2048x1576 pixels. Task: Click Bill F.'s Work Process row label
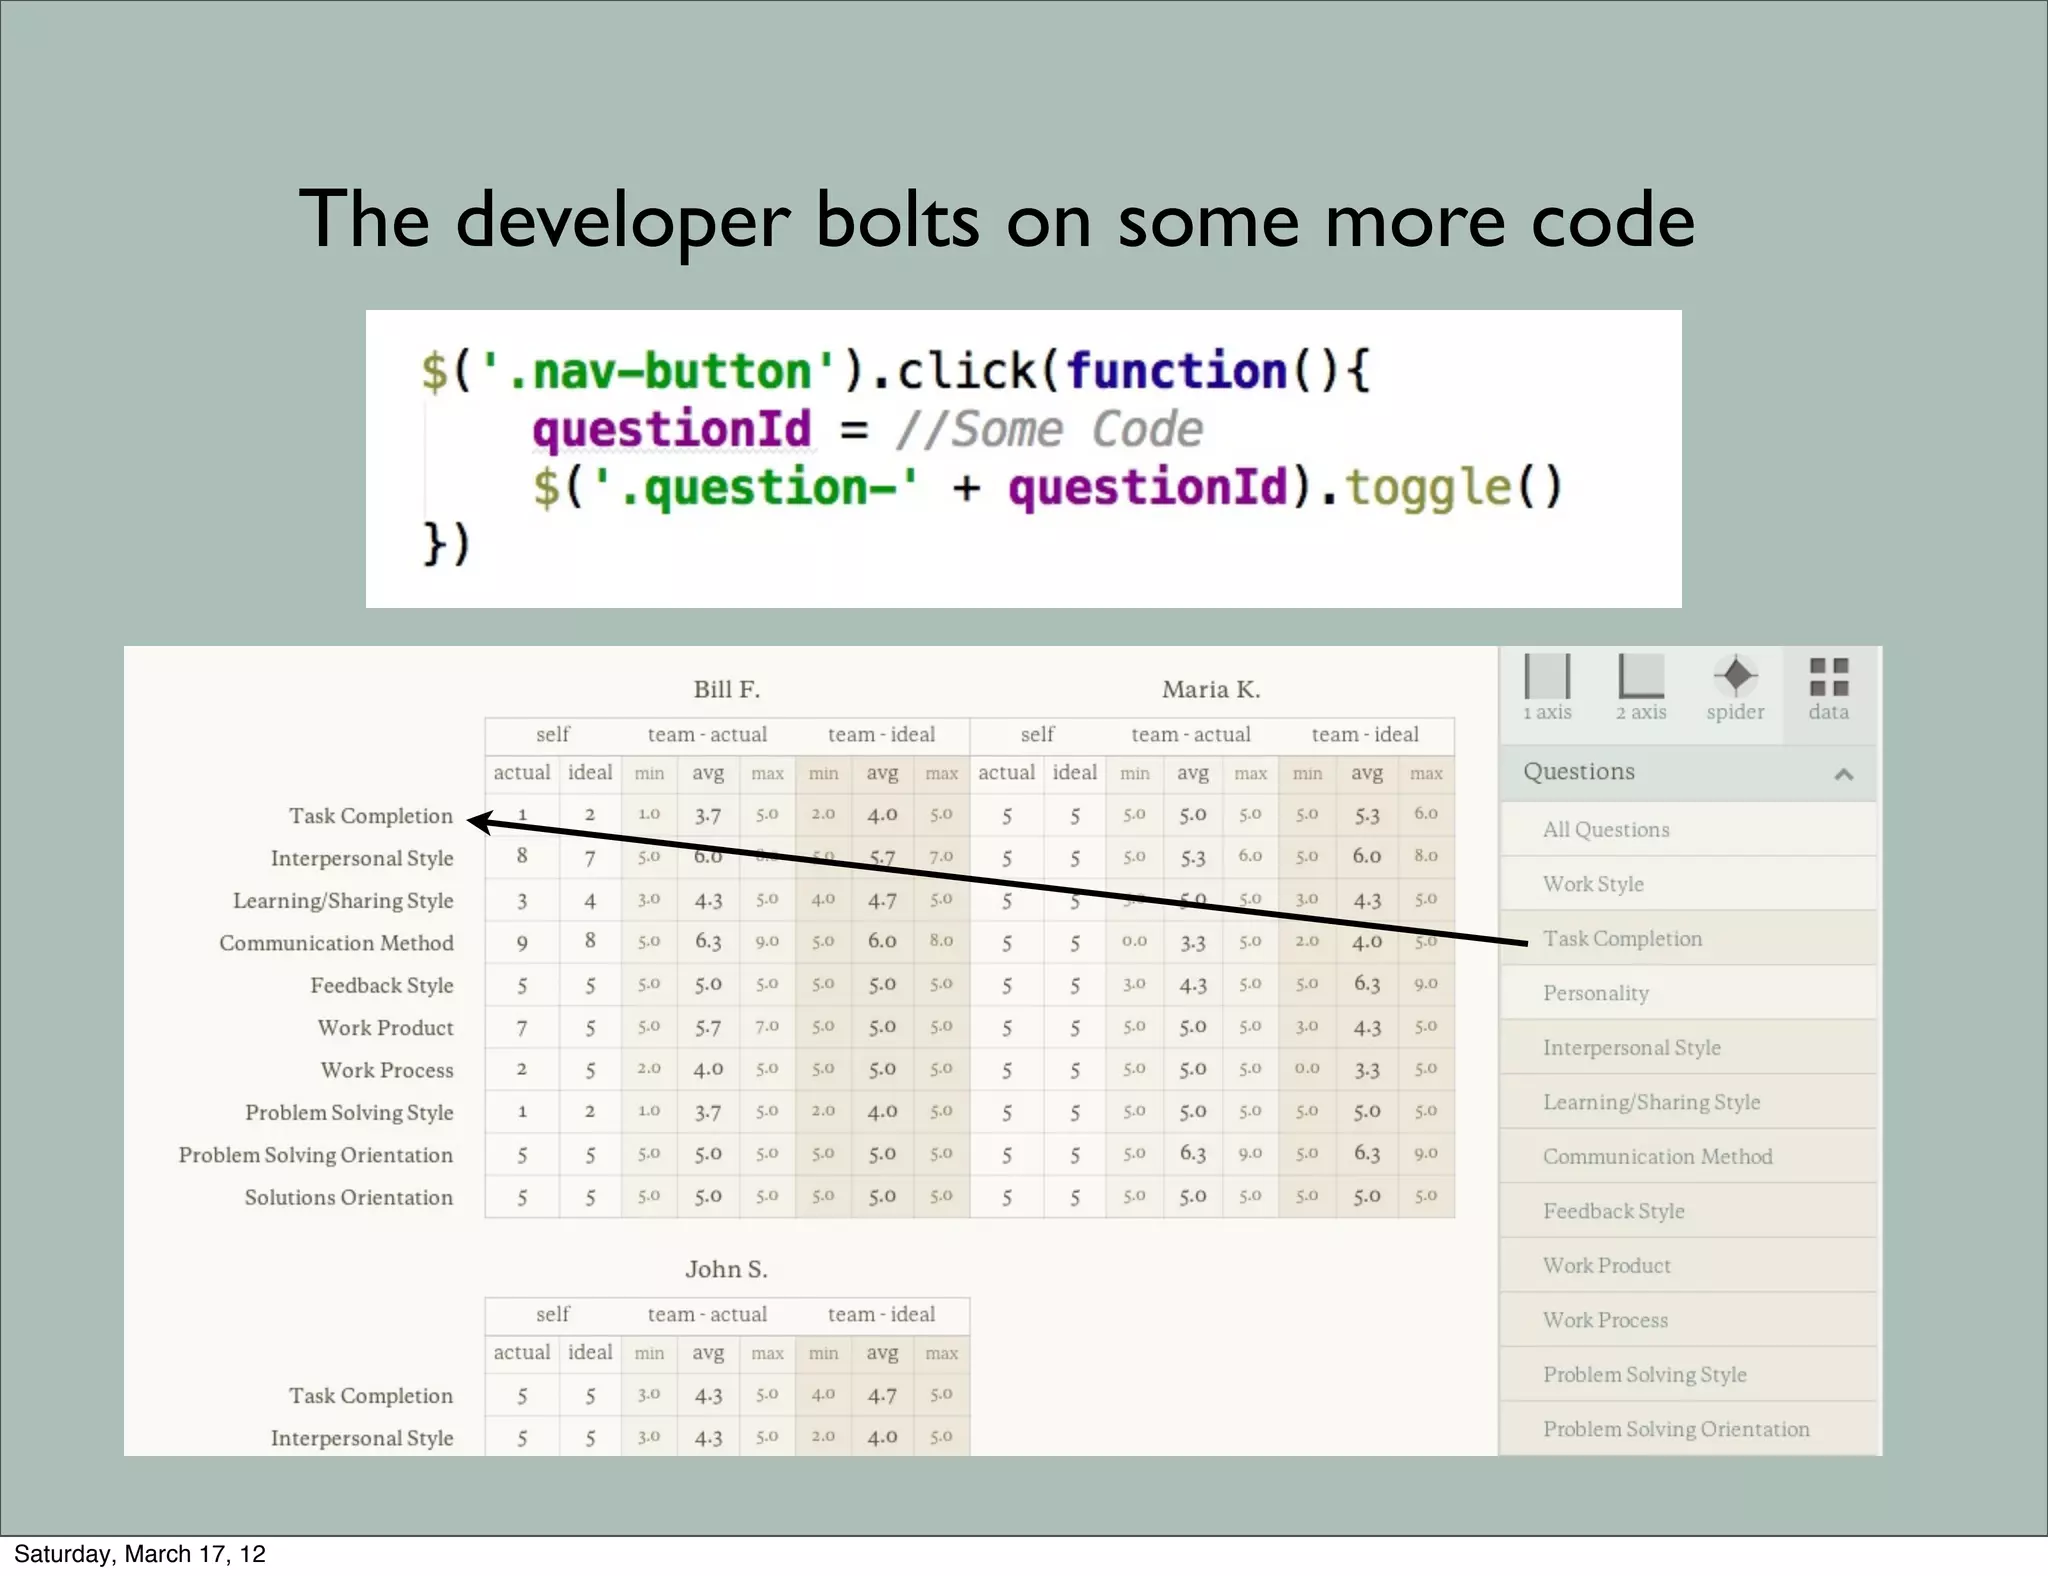click(x=387, y=1070)
